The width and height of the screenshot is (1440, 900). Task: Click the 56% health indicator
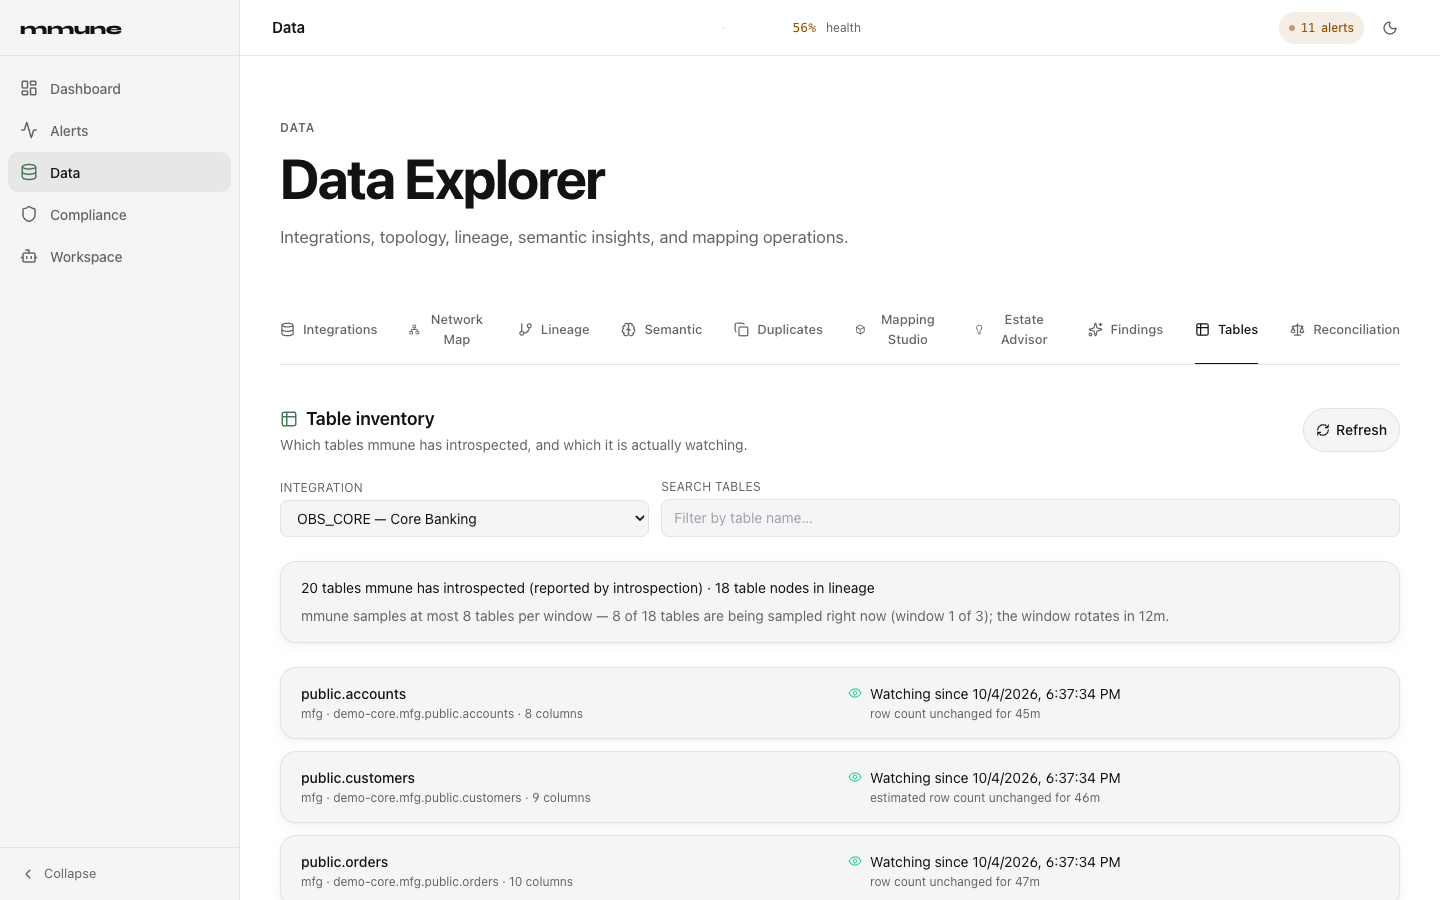pos(826,28)
